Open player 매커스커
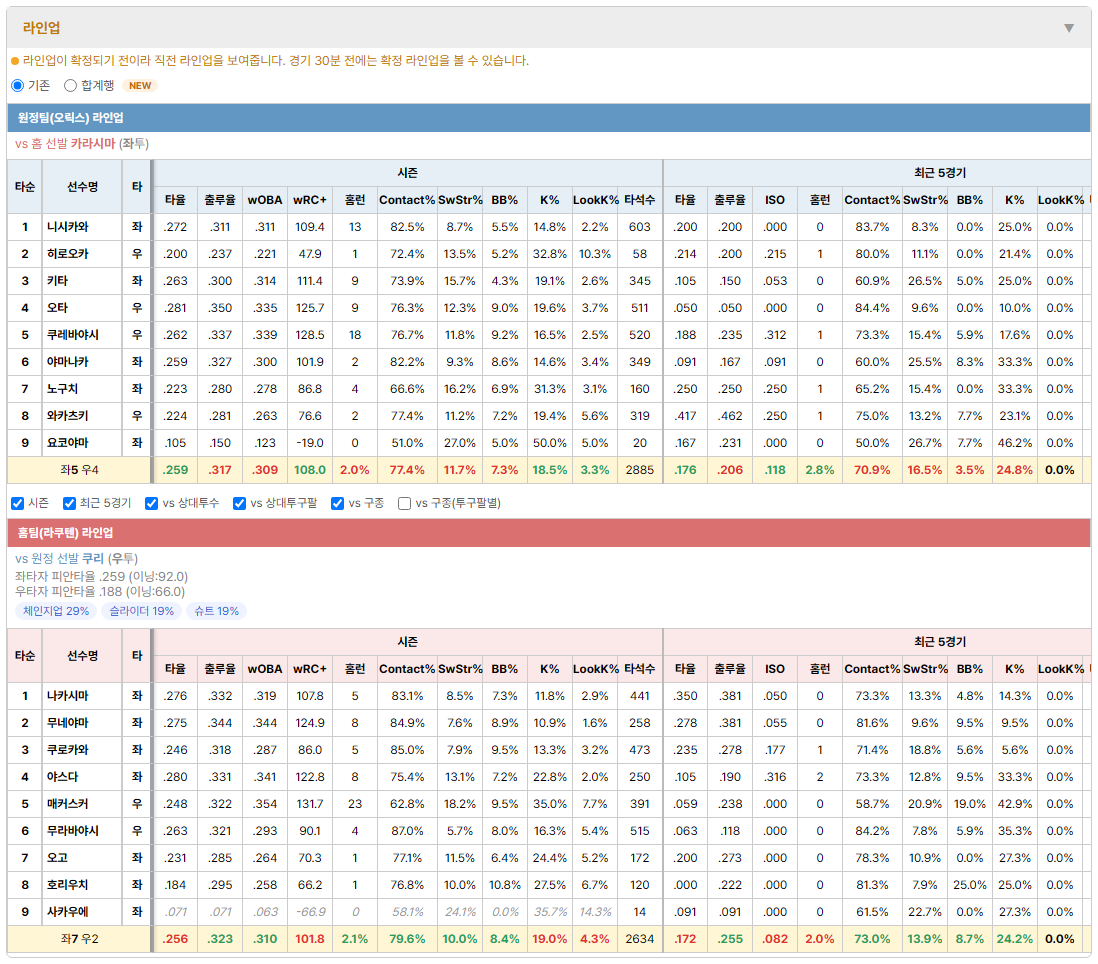 68,804
